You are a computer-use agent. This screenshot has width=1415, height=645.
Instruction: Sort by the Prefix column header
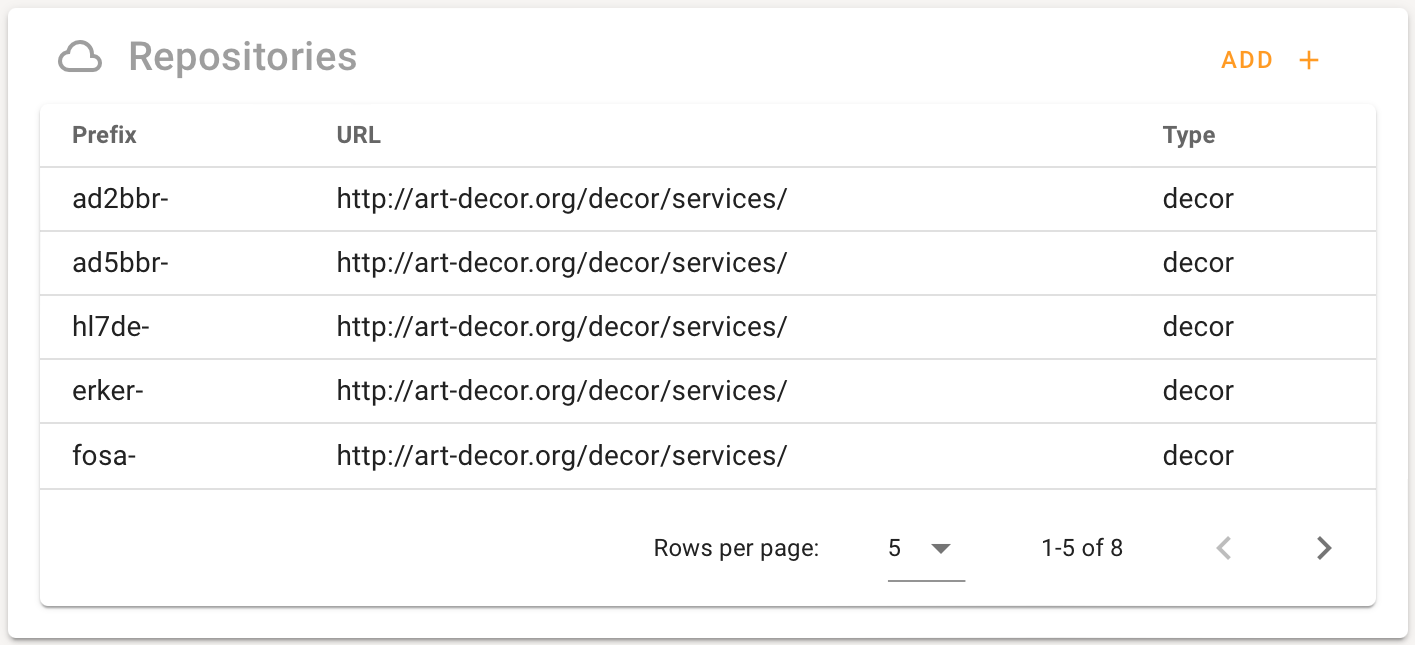coord(104,135)
